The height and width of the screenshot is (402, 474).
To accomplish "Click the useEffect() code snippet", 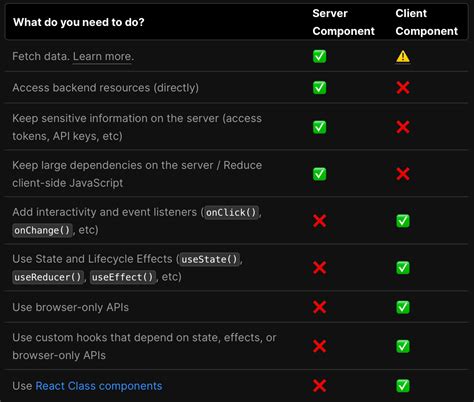I will (x=122, y=277).
